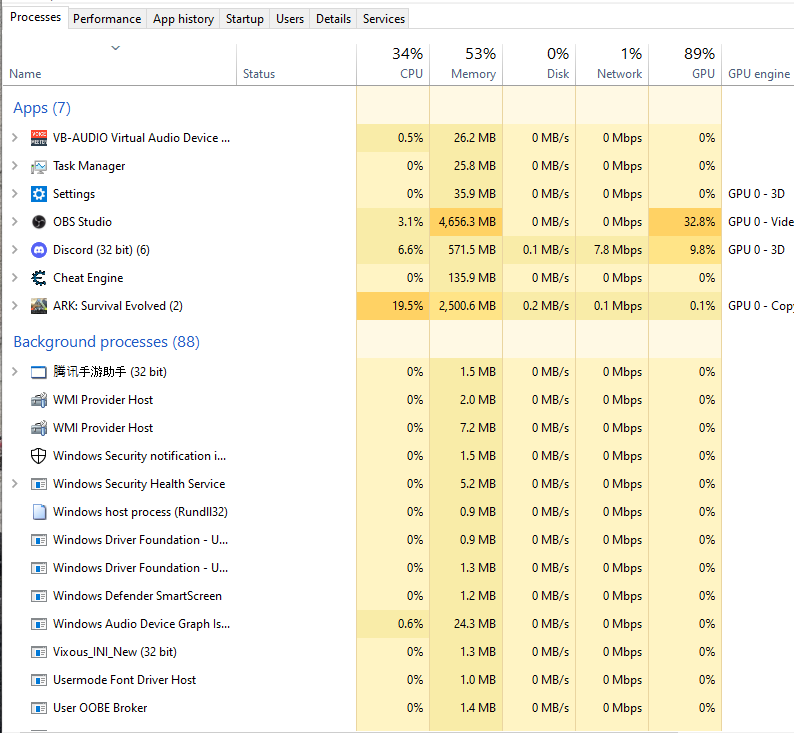
Task: Sort processes by Memory usage
Action: click(x=466, y=65)
